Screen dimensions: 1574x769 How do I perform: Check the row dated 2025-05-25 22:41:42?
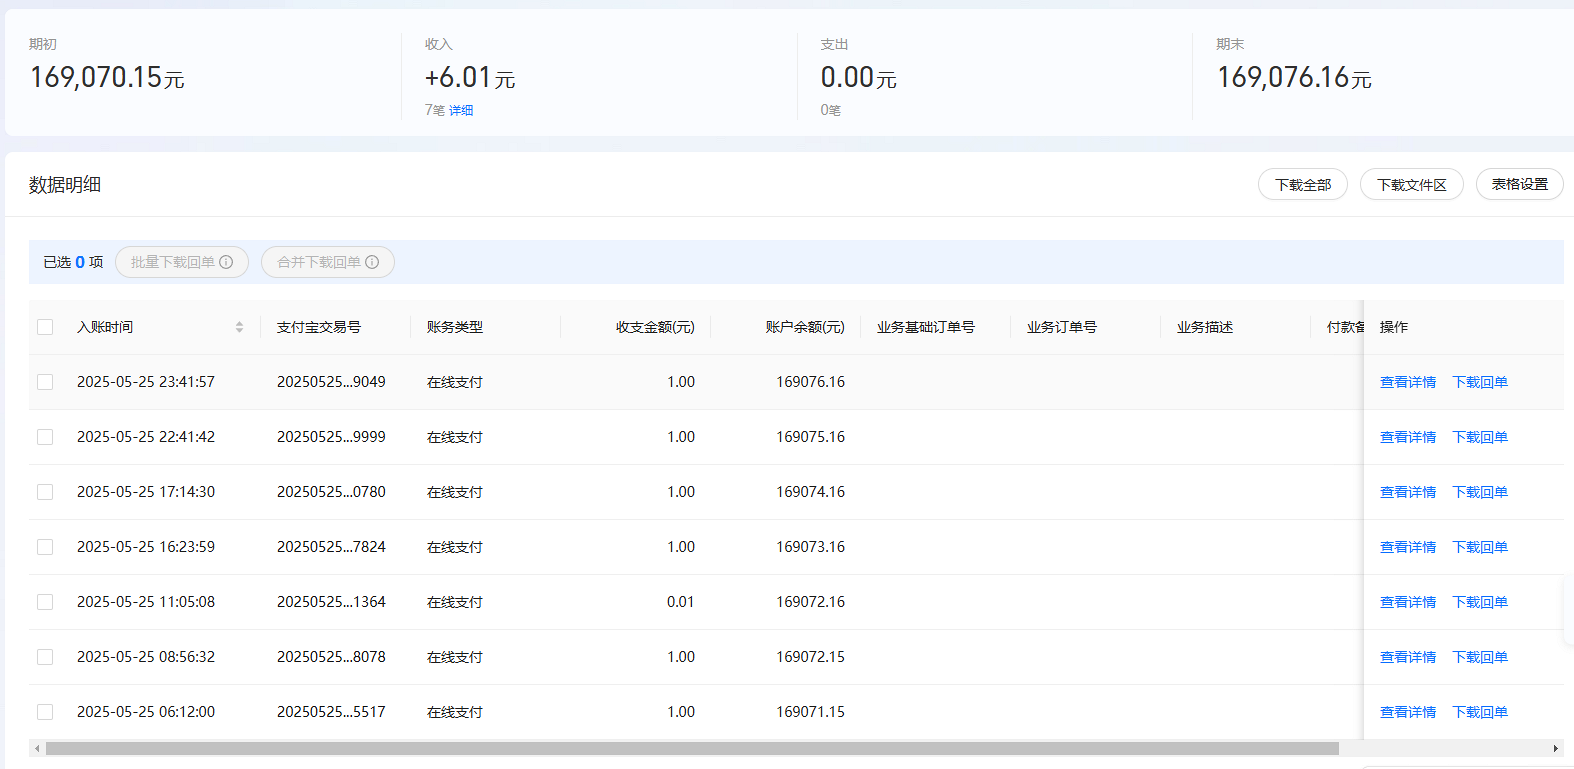coord(45,437)
